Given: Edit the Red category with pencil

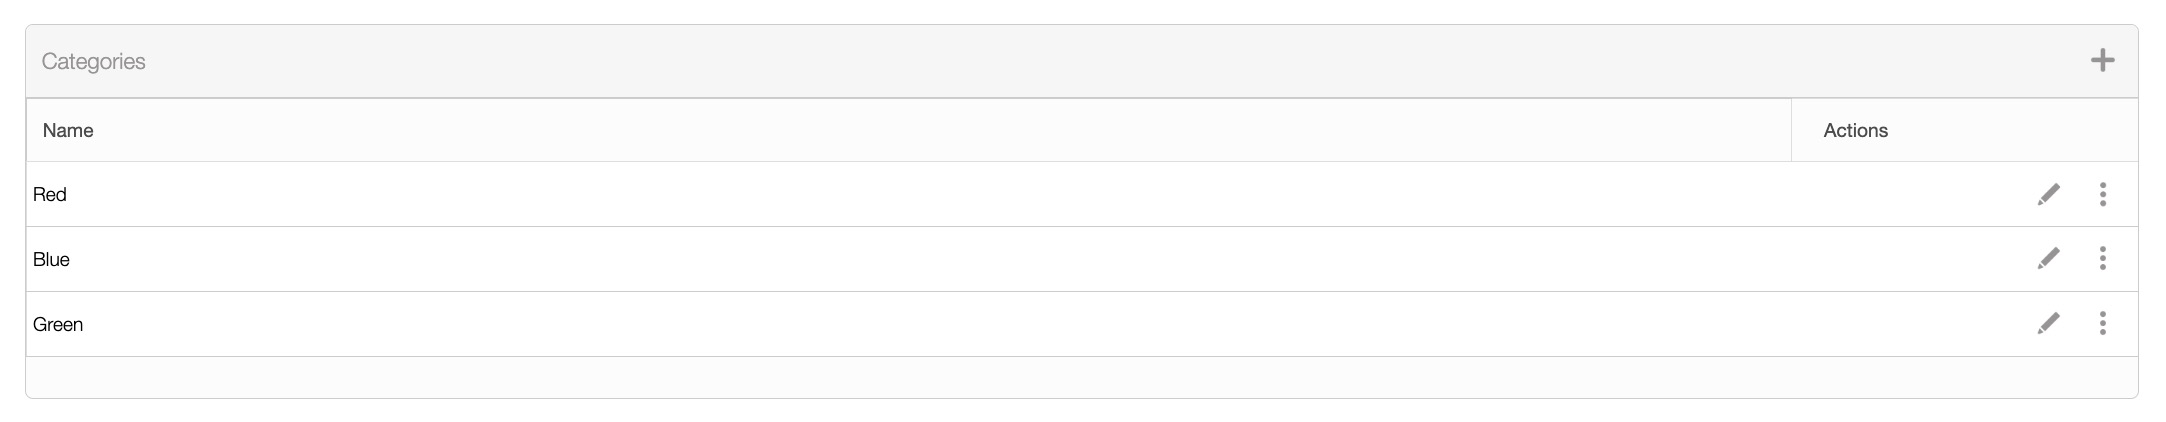Looking at the screenshot, I should click(2048, 194).
